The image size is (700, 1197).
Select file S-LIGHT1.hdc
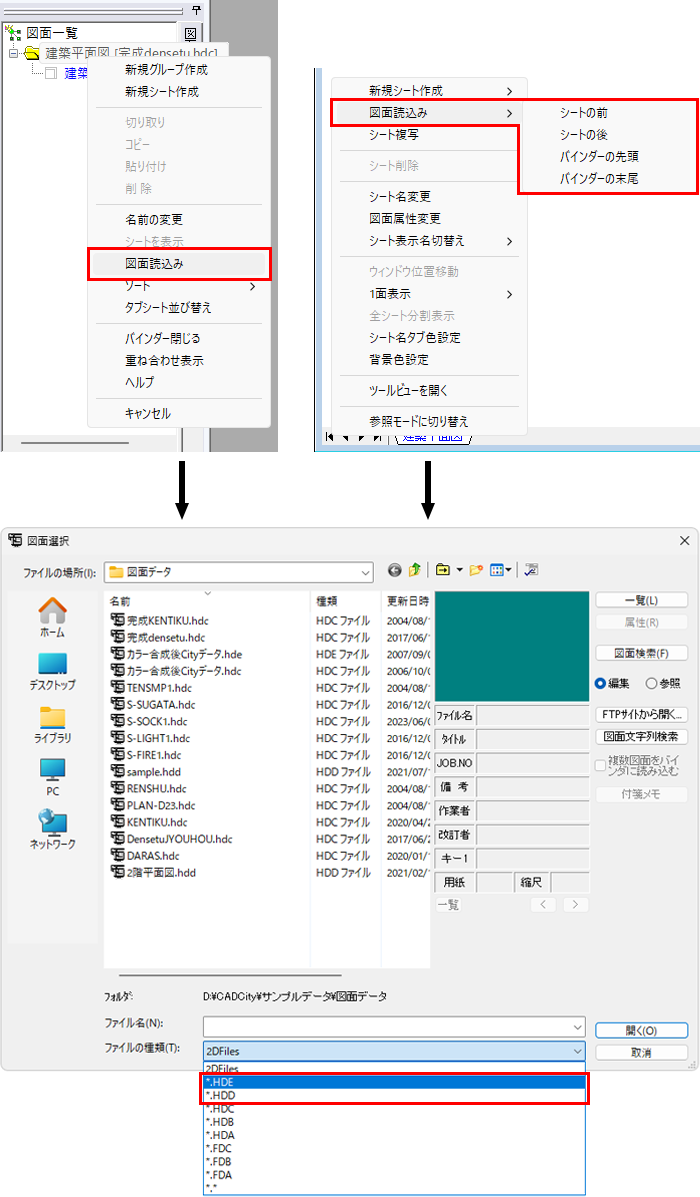(158, 738)
